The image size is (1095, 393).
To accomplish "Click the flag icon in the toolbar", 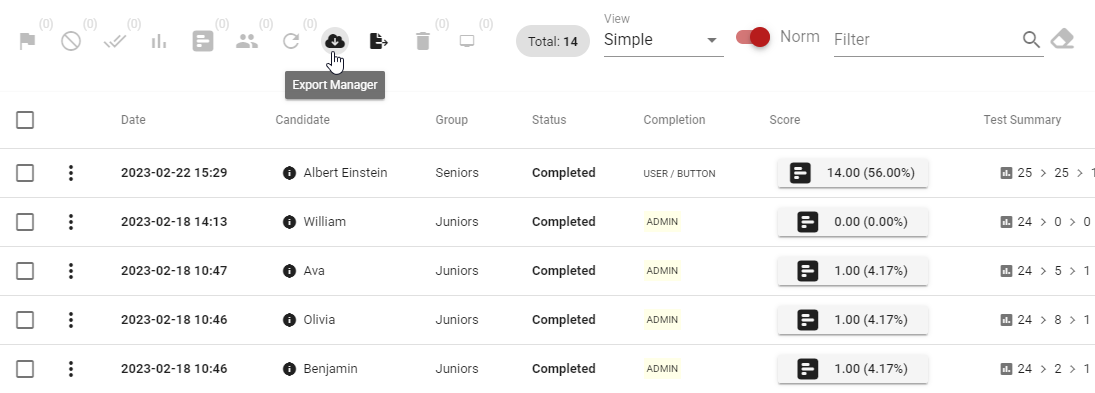I will [27, 42].
